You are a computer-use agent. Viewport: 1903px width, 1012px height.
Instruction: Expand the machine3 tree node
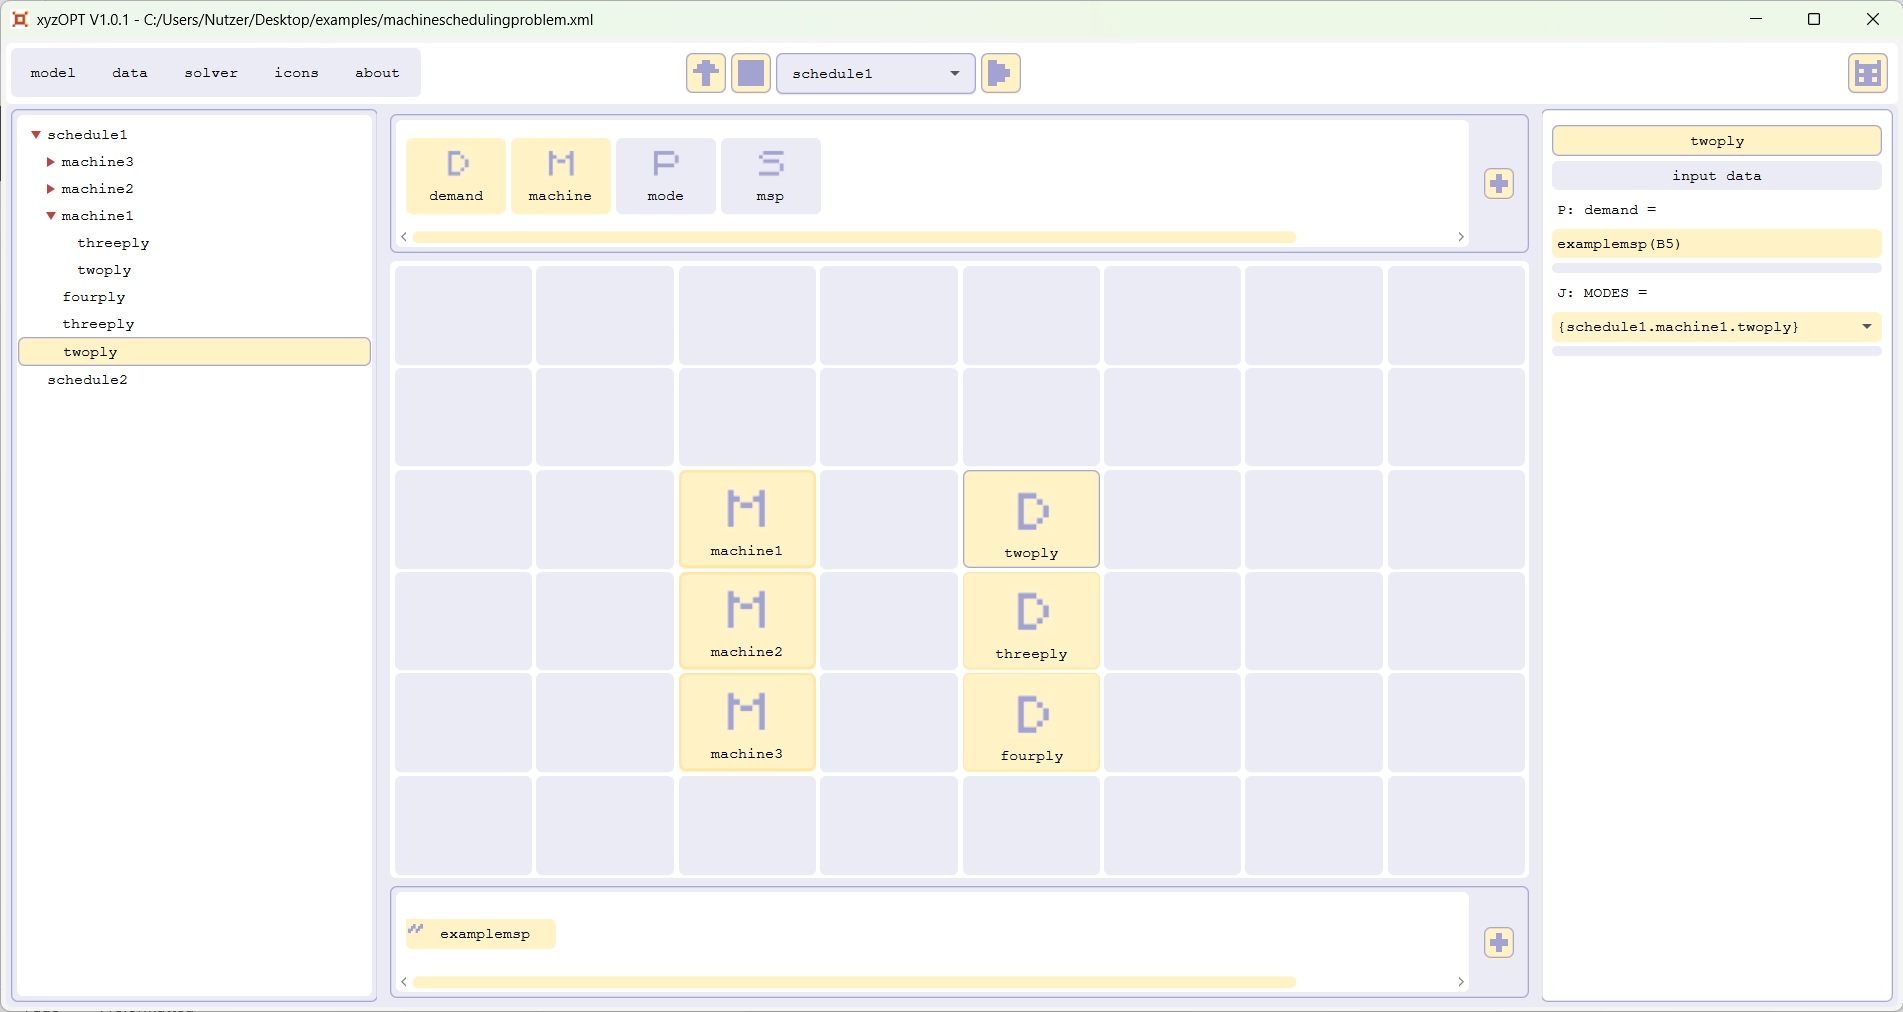[x=51, y=162]
